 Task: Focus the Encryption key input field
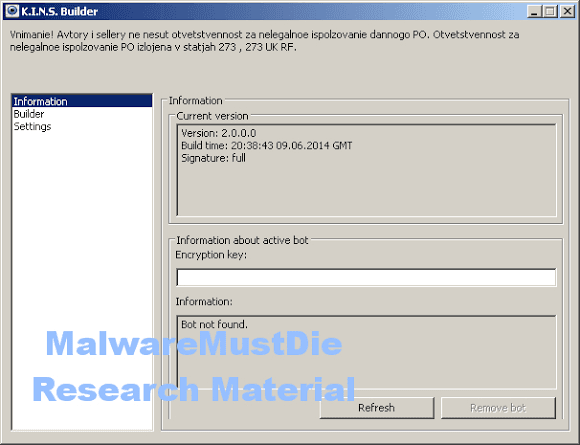[366, 277]
